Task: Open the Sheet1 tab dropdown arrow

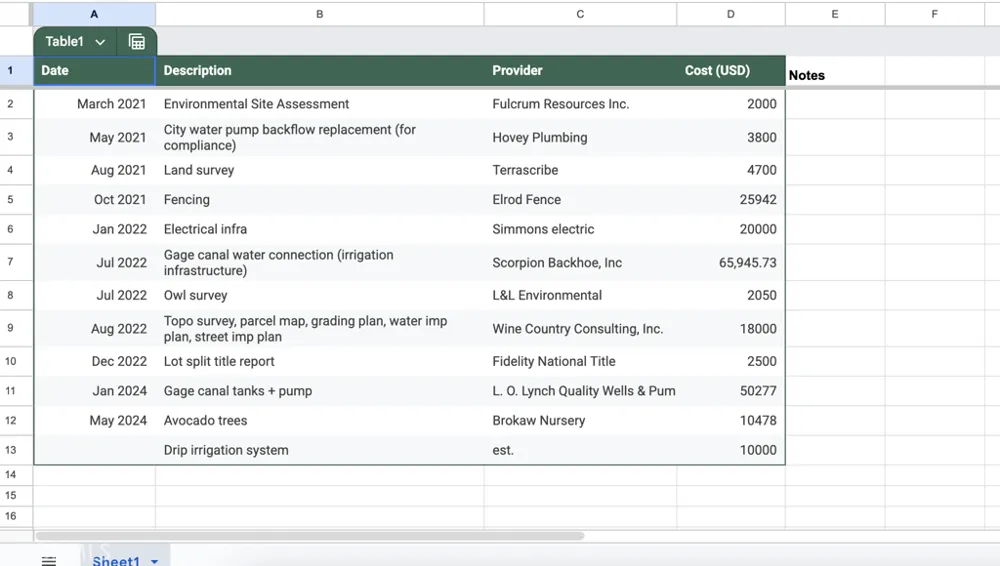Action: tap(154, 562)
